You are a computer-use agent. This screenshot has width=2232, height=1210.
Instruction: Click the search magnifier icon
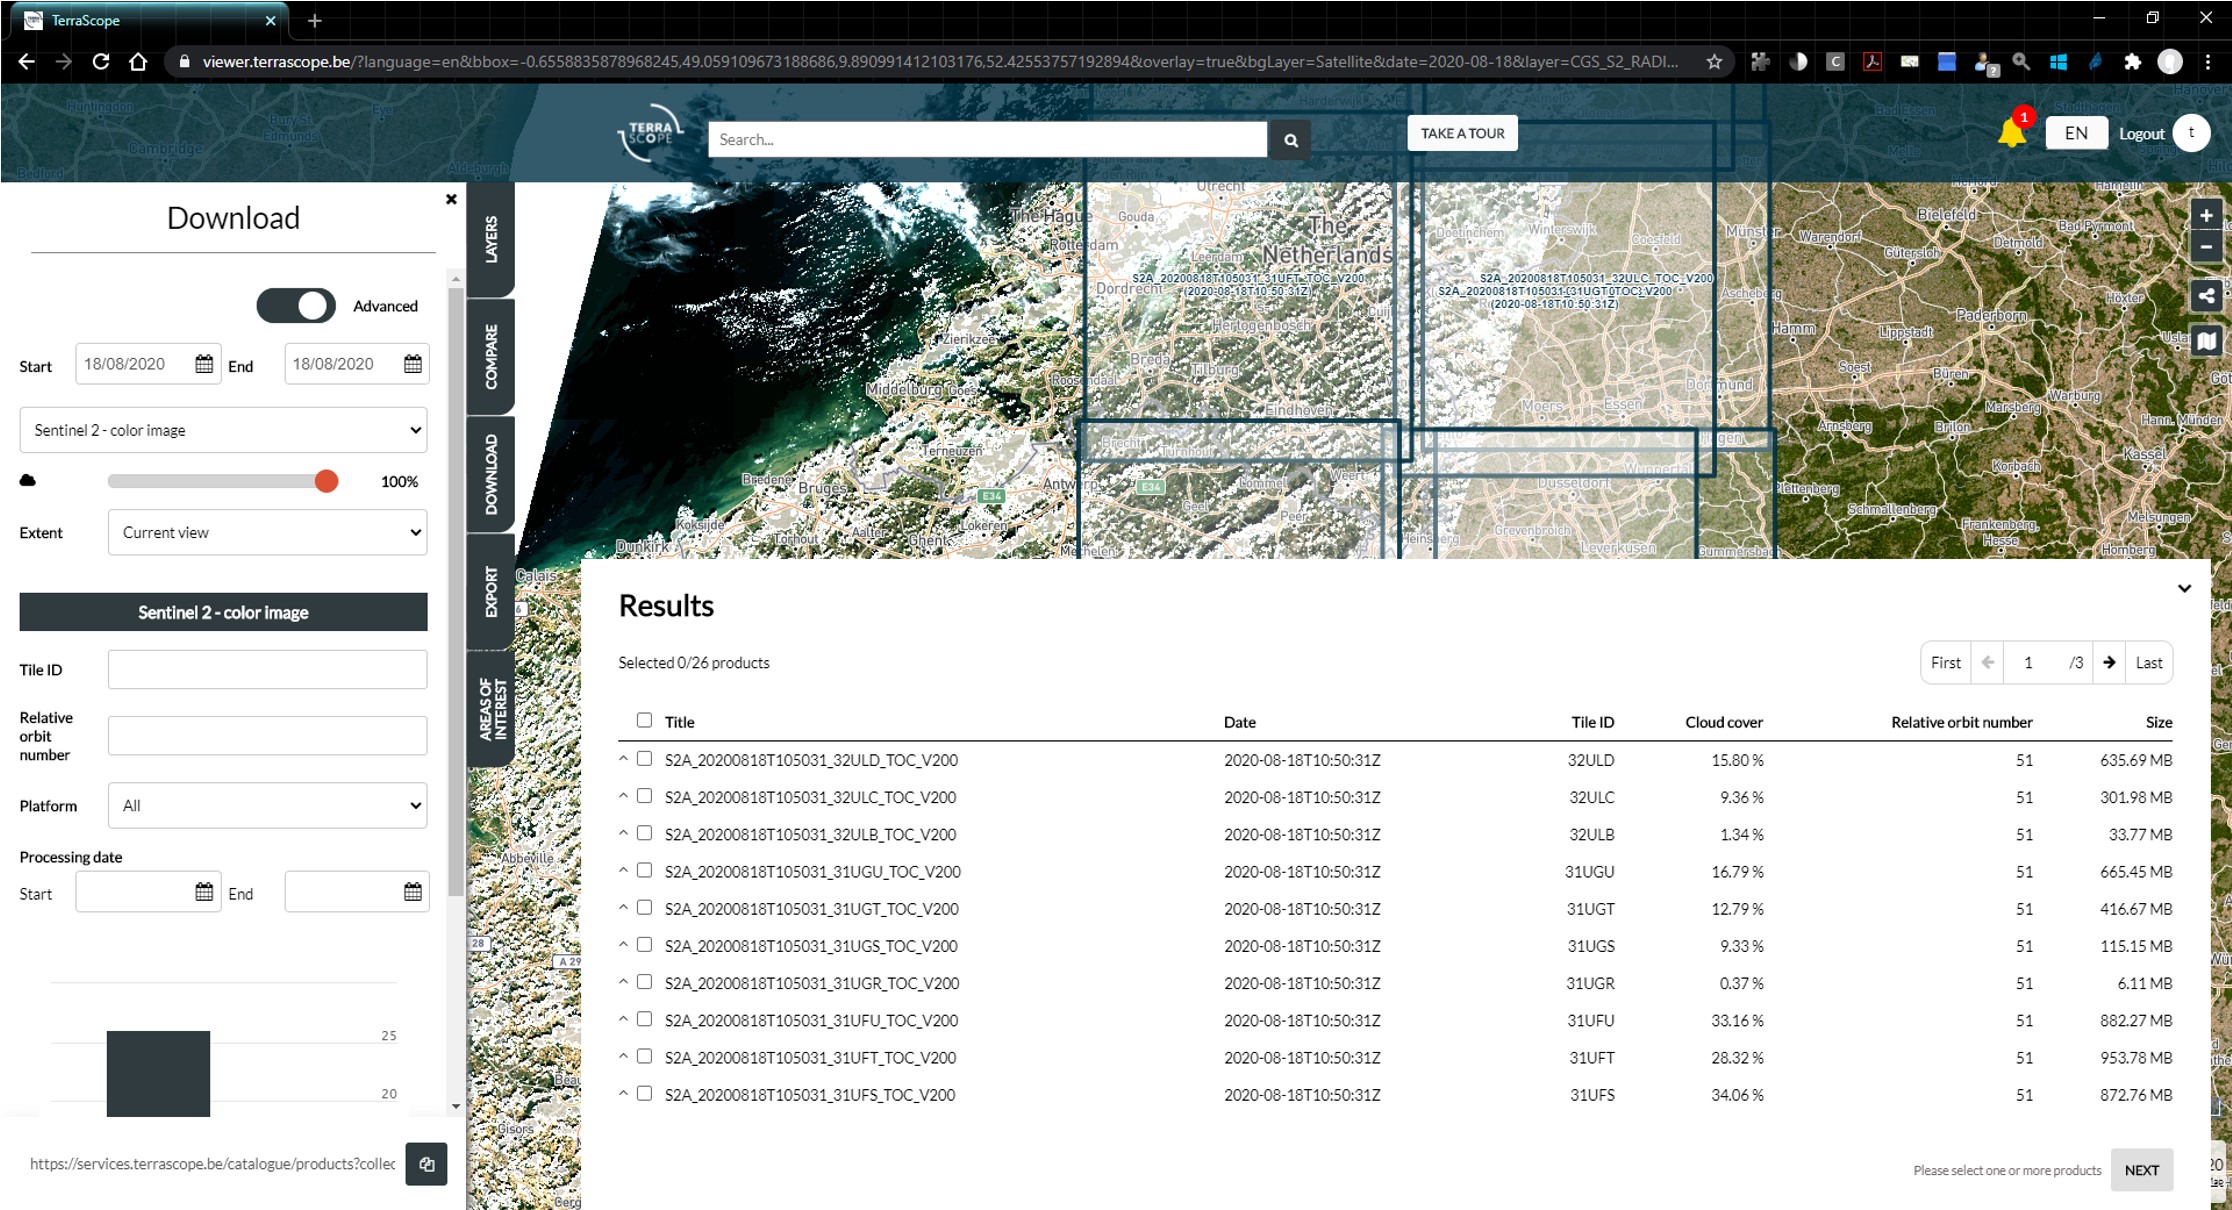1290,139
